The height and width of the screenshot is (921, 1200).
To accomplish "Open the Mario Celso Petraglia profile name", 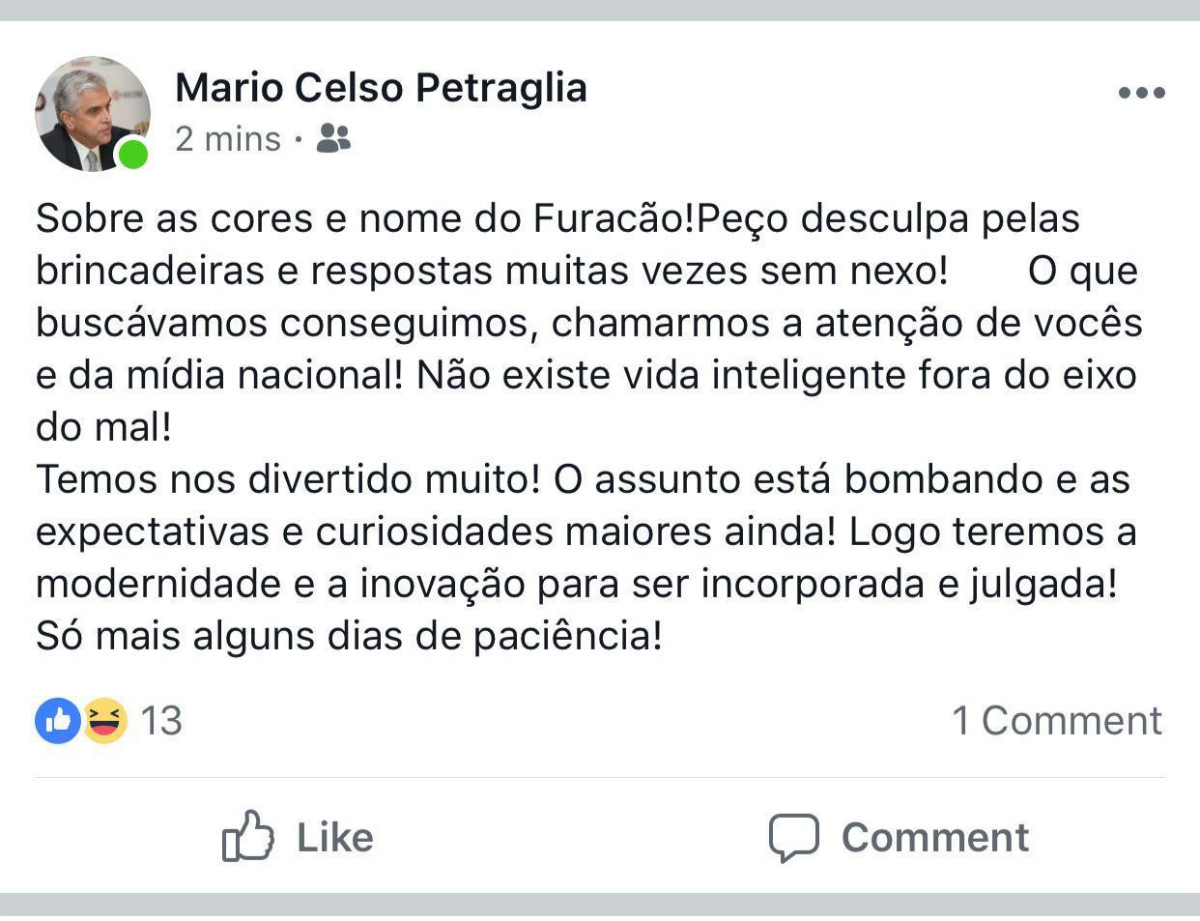I will pyautogui.click(x=381, y=88).
